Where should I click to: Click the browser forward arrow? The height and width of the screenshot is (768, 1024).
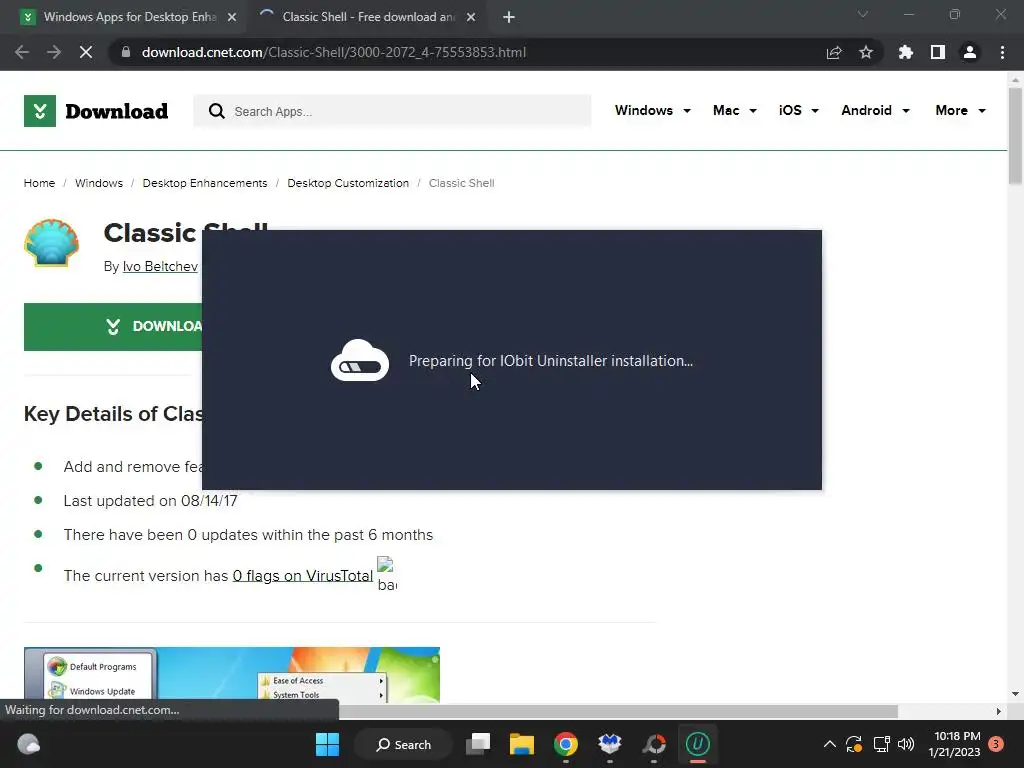(x=54, y=52)
